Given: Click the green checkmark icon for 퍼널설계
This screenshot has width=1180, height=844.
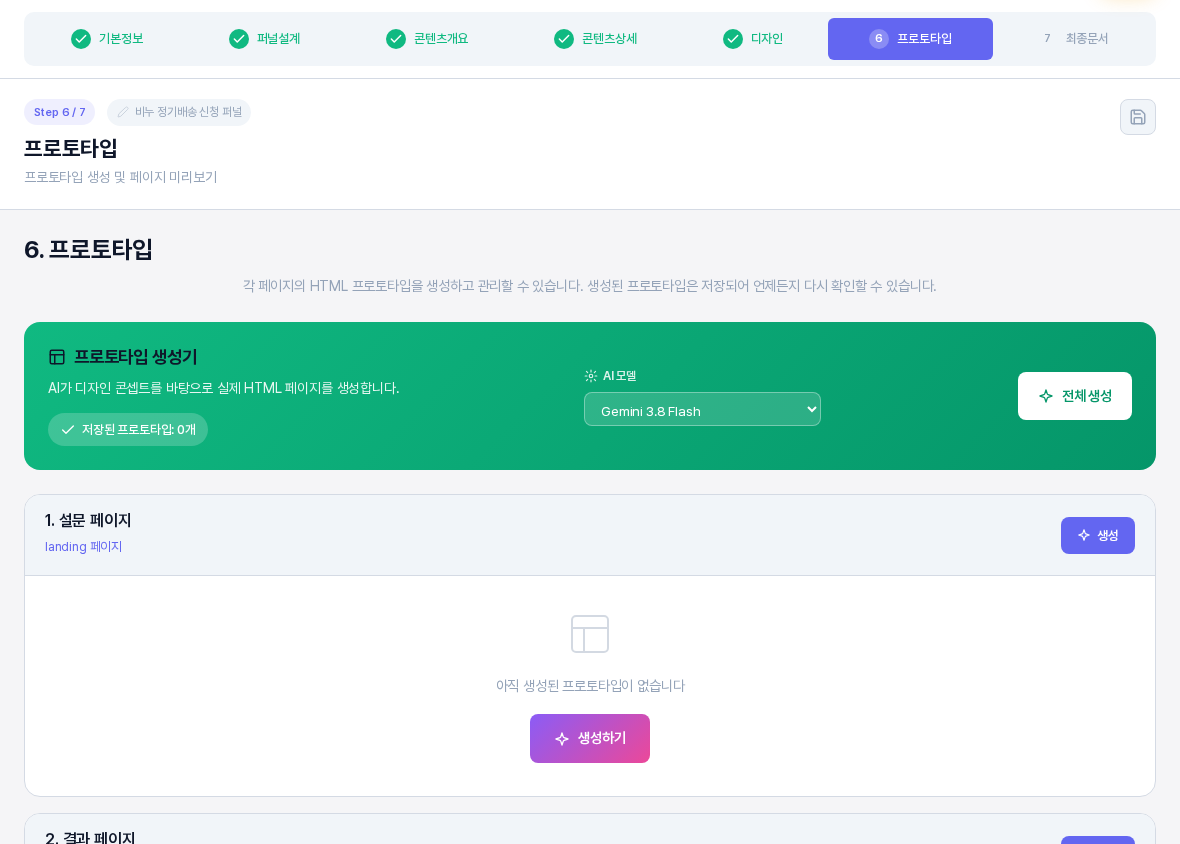Looking at the screenshot, I should click(x=239, y=38).
